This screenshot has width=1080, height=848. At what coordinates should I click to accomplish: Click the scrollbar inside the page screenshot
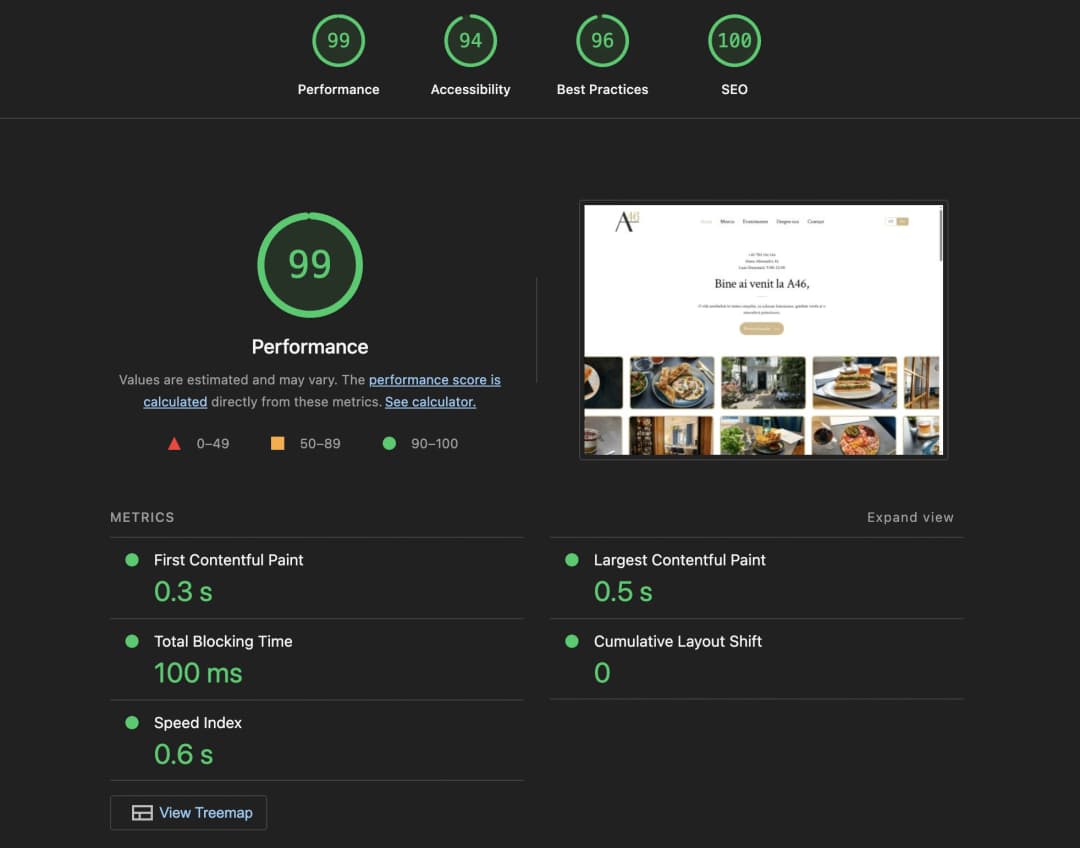point(940,235)
